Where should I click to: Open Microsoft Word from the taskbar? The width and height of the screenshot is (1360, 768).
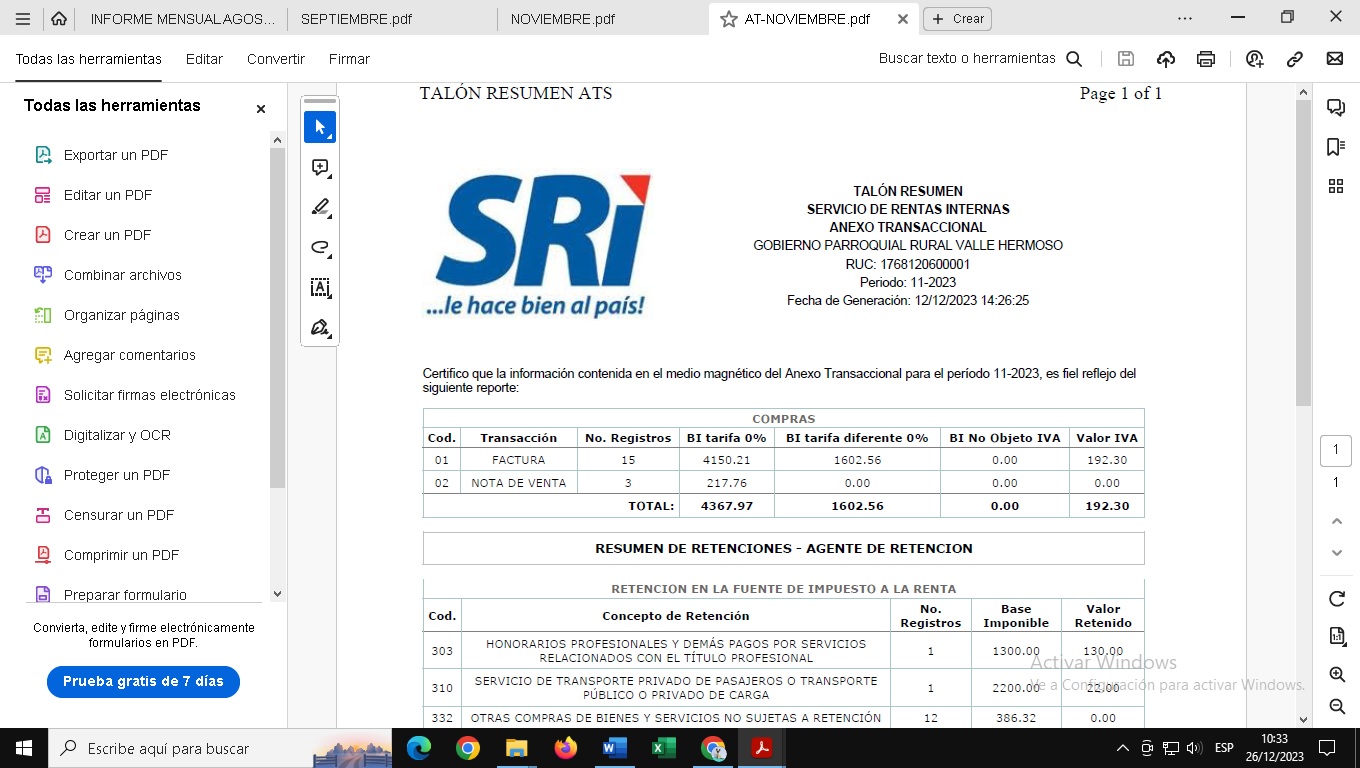coord(614,748)
